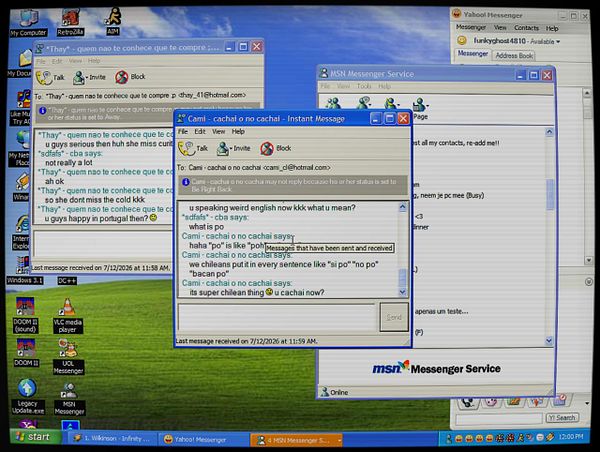Screen dimensions: 600x452
Task: Click Talk icon in Thay chat window
Action: point(44,78)
